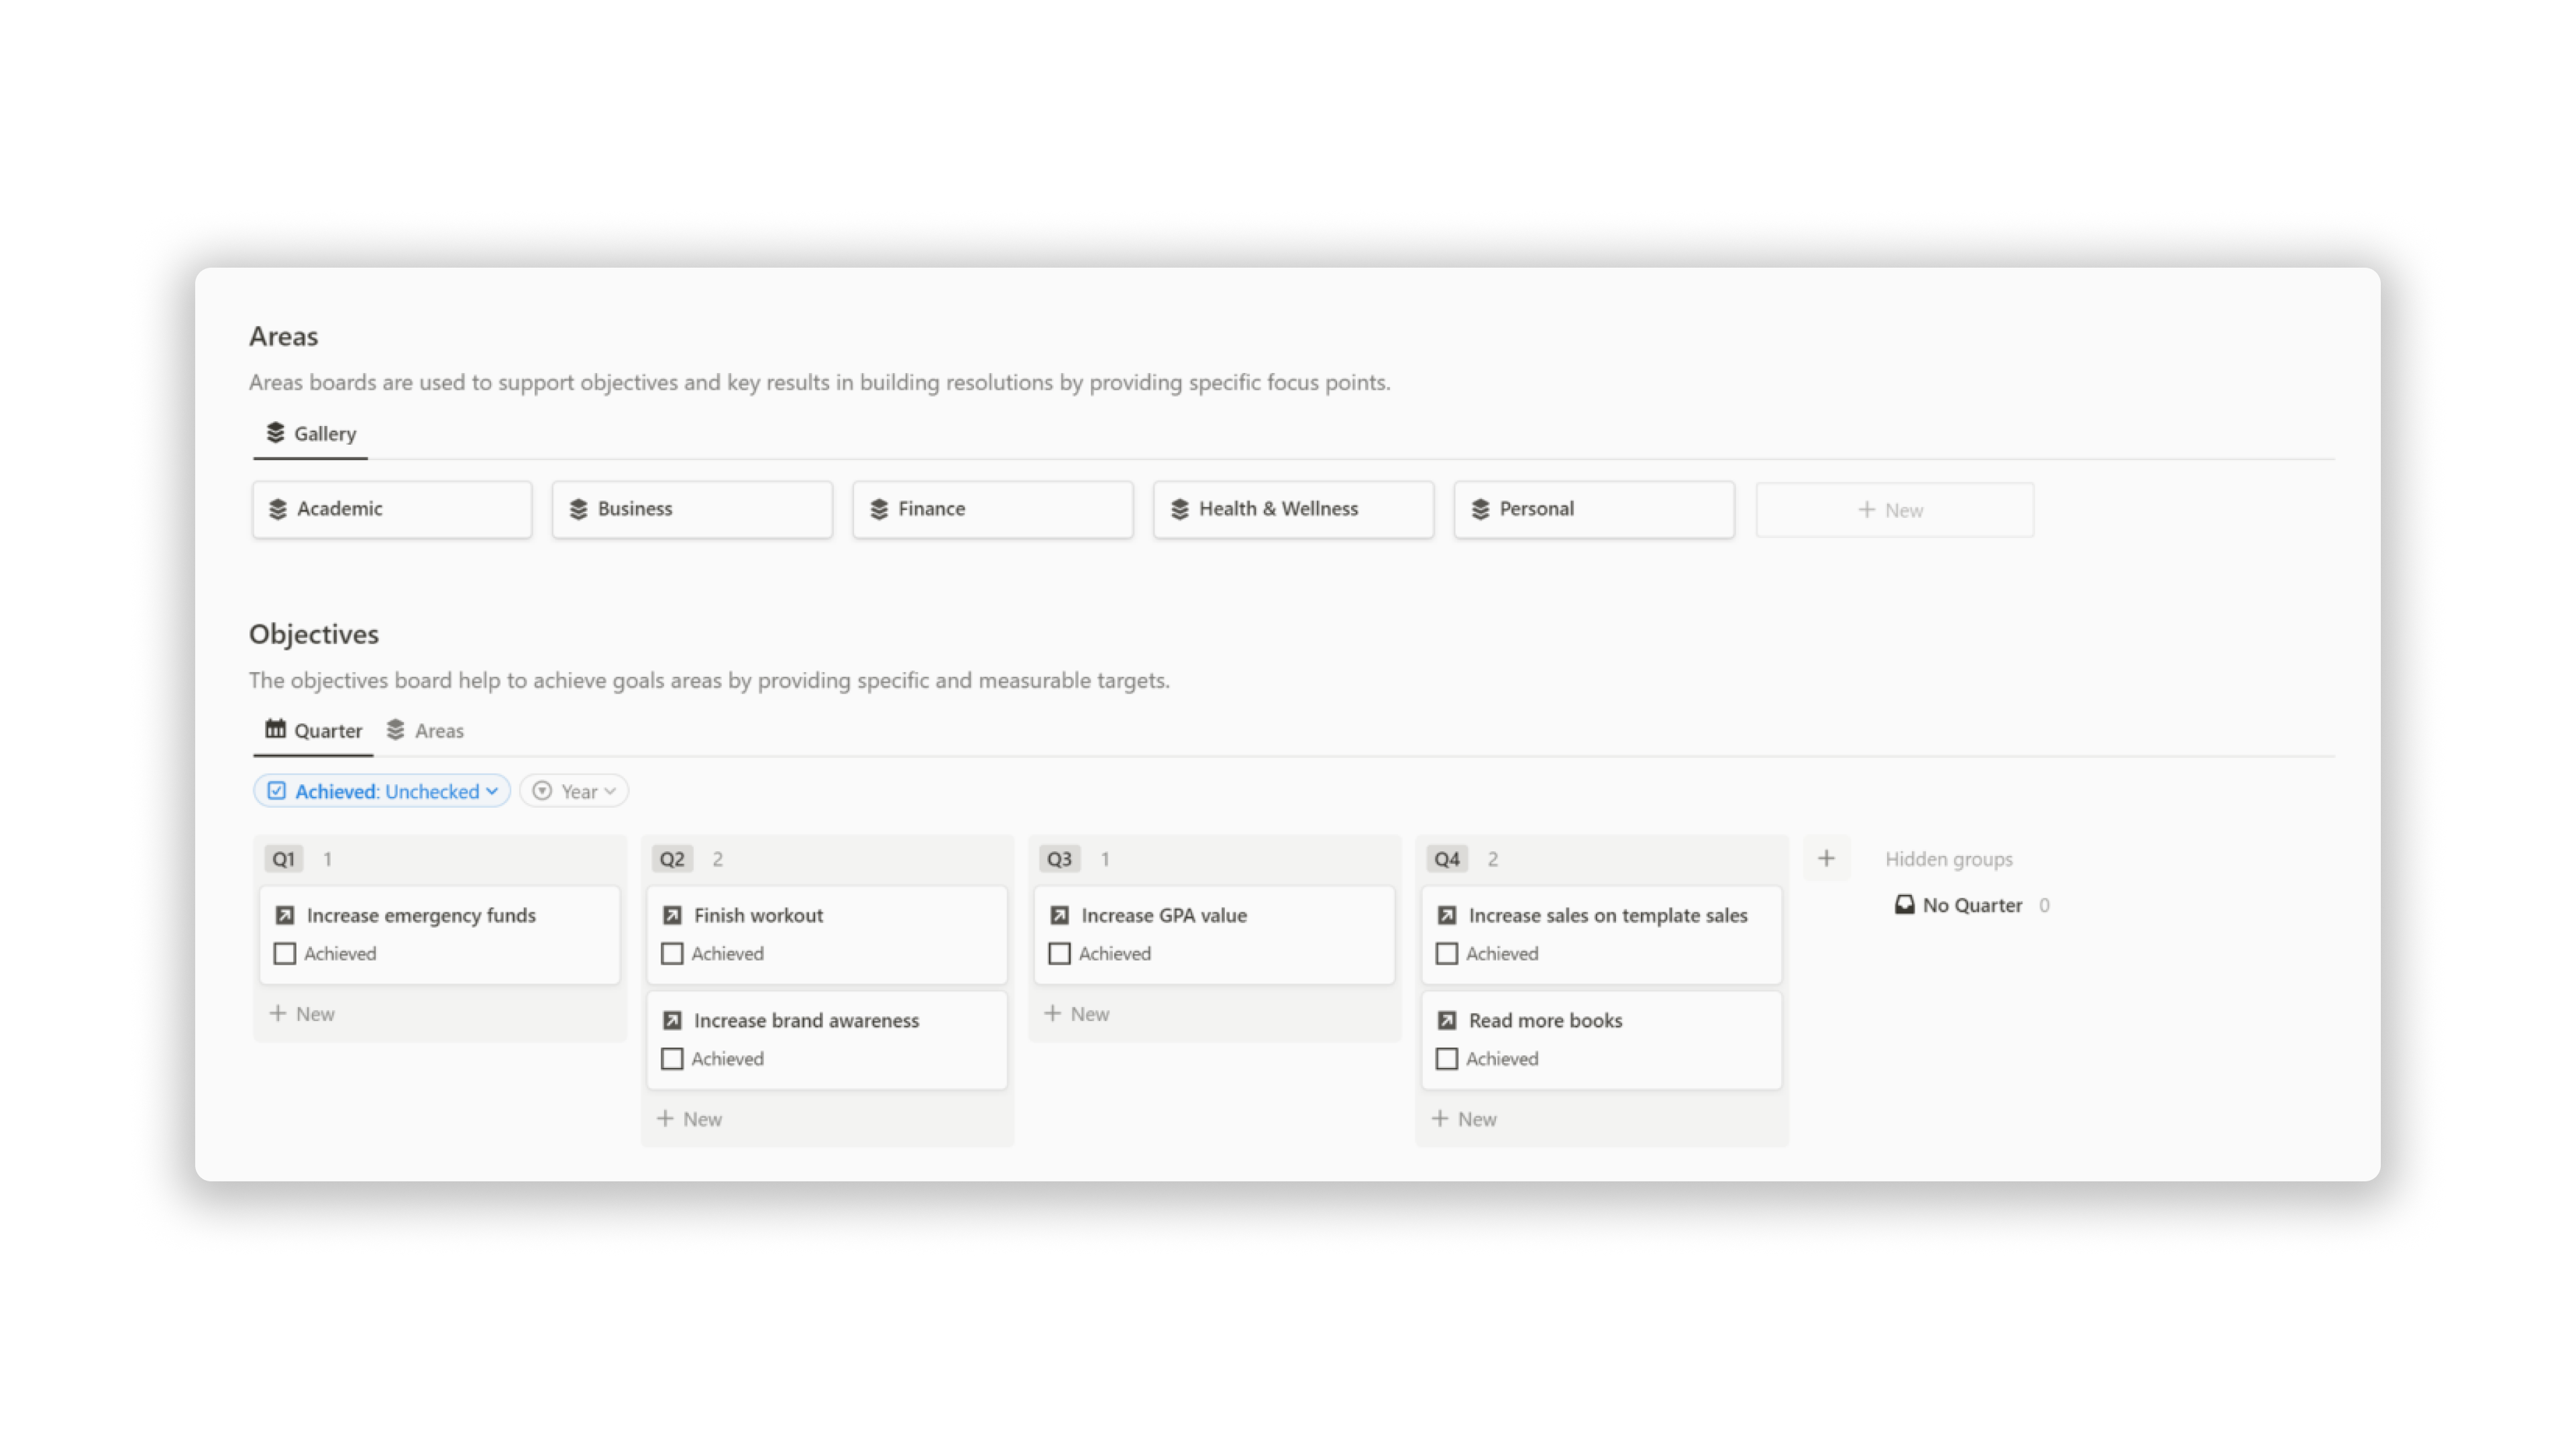Check Achieved for Finish workout
2576x1449 pixels.
click(x=672, y=953)
